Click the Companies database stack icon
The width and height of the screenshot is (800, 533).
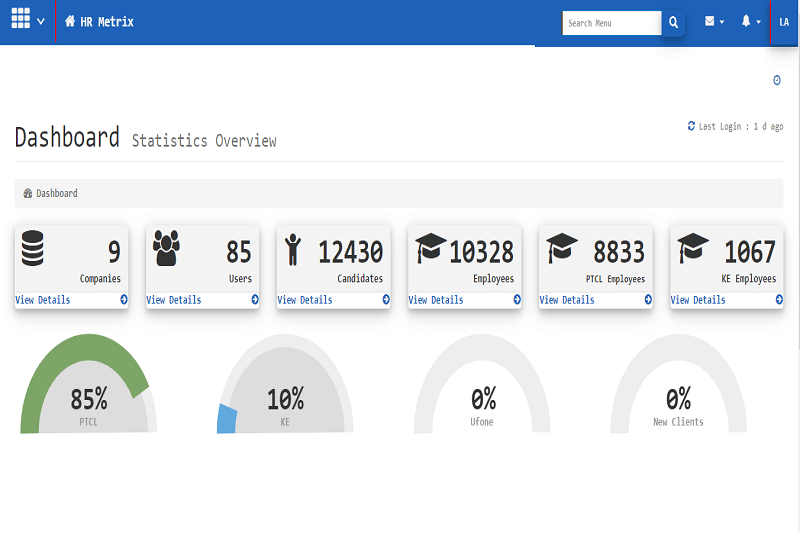[32, 248]
